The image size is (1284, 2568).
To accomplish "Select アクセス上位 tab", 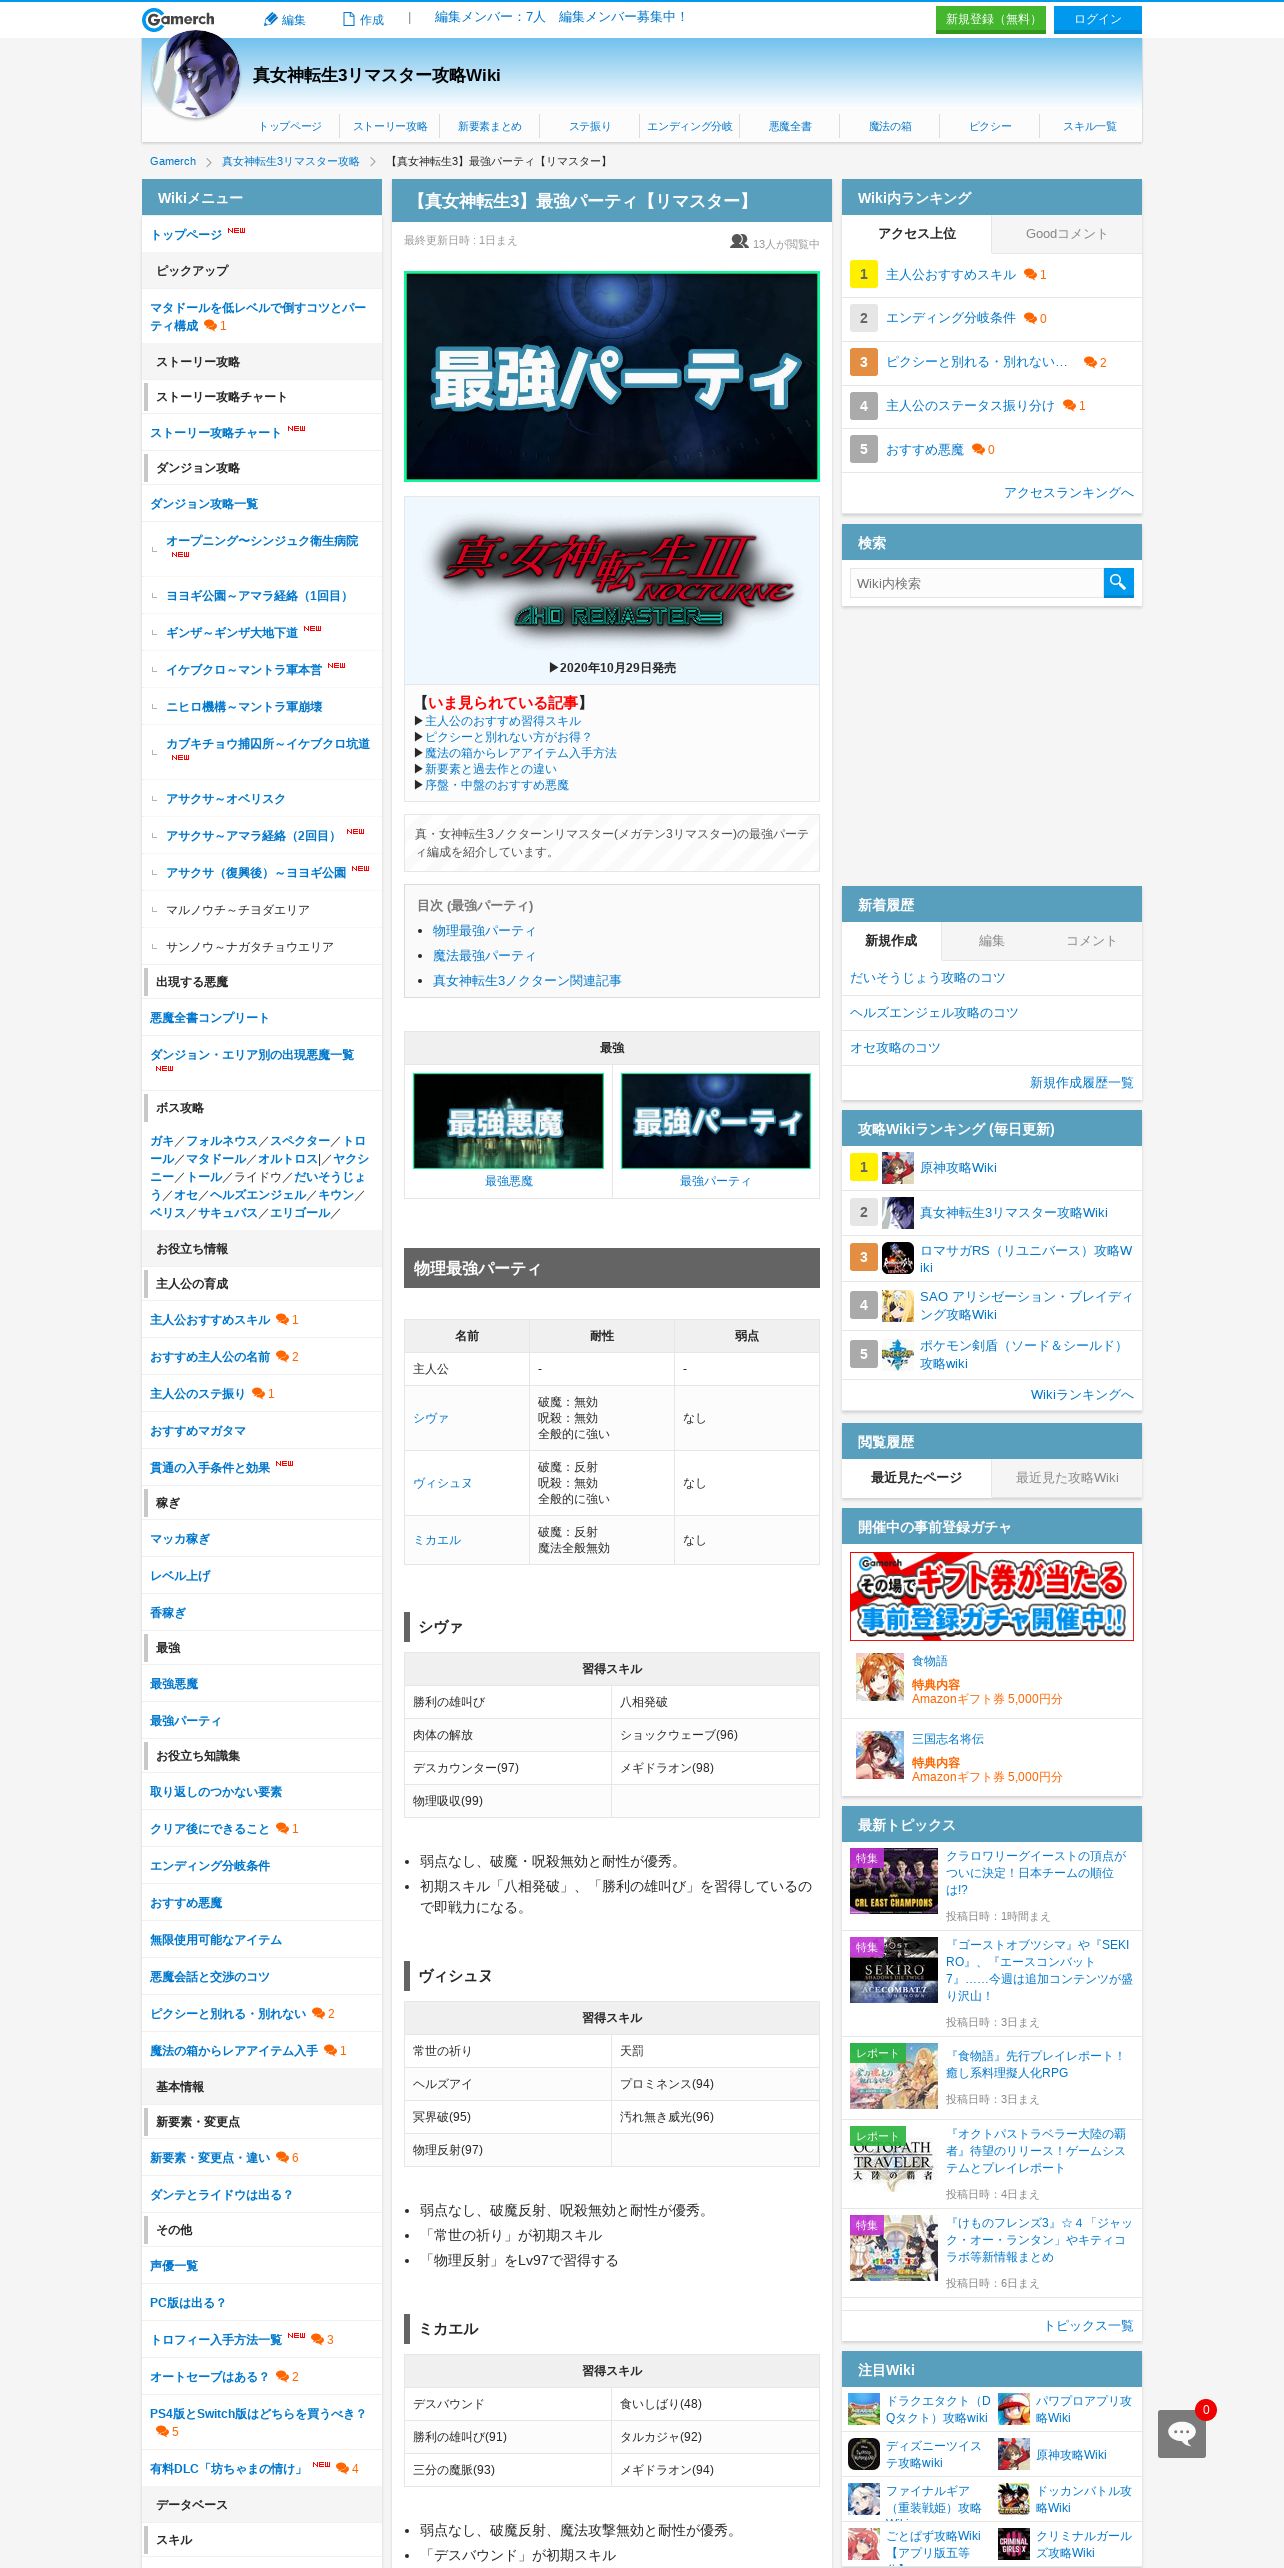I will (x=917, y=234).
